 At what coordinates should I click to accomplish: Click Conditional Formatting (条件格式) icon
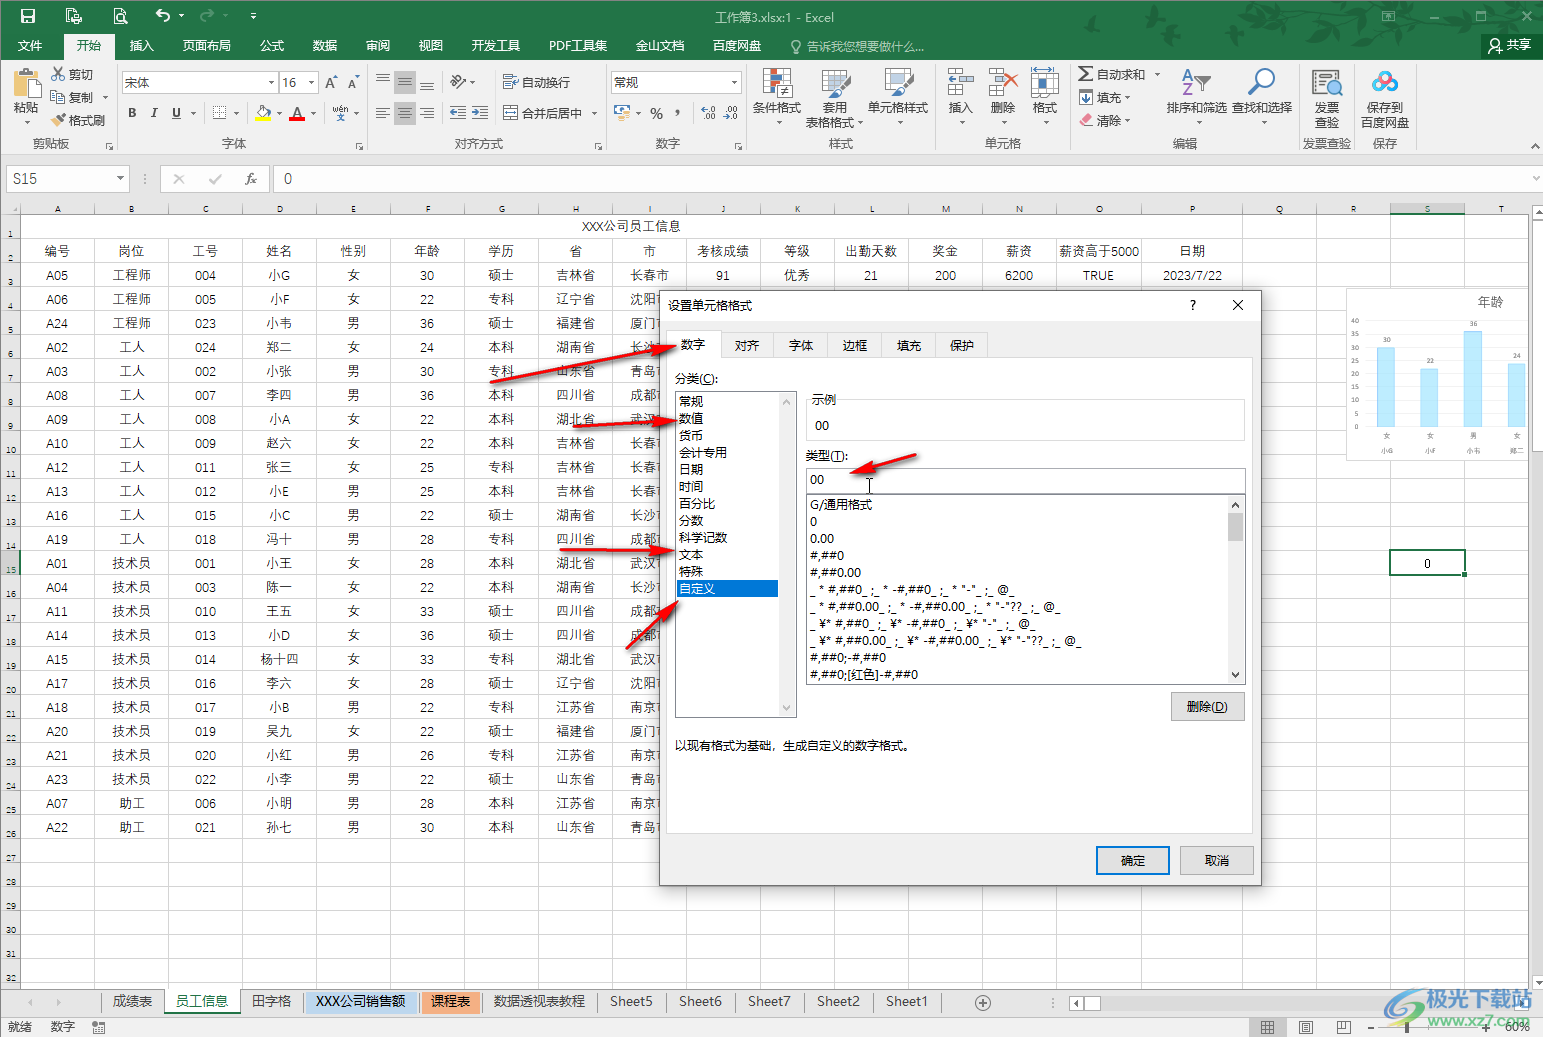pos(777,83)
